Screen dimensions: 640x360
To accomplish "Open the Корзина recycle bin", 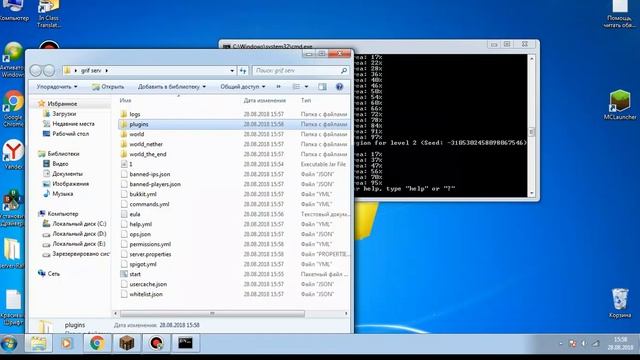I will click(620, 303).
